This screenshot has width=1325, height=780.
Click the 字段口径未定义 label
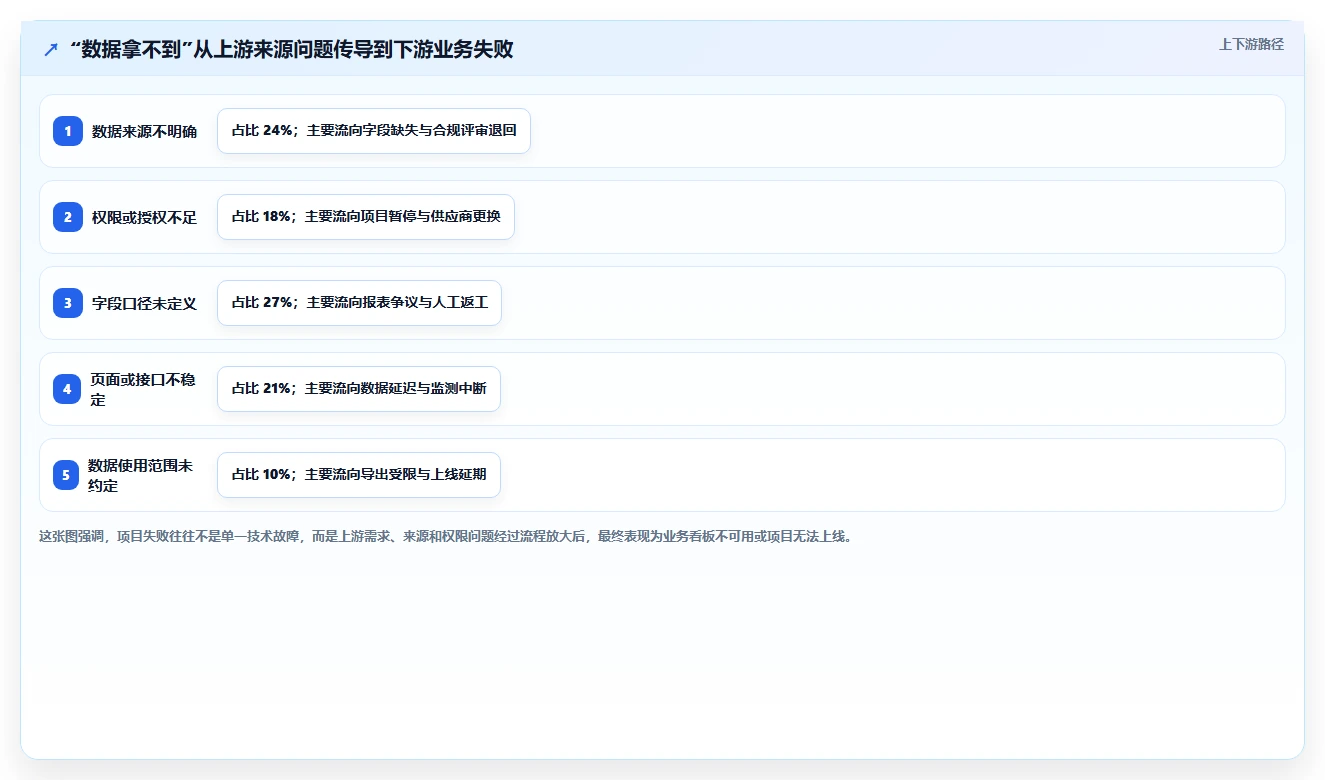click(145, 303)
